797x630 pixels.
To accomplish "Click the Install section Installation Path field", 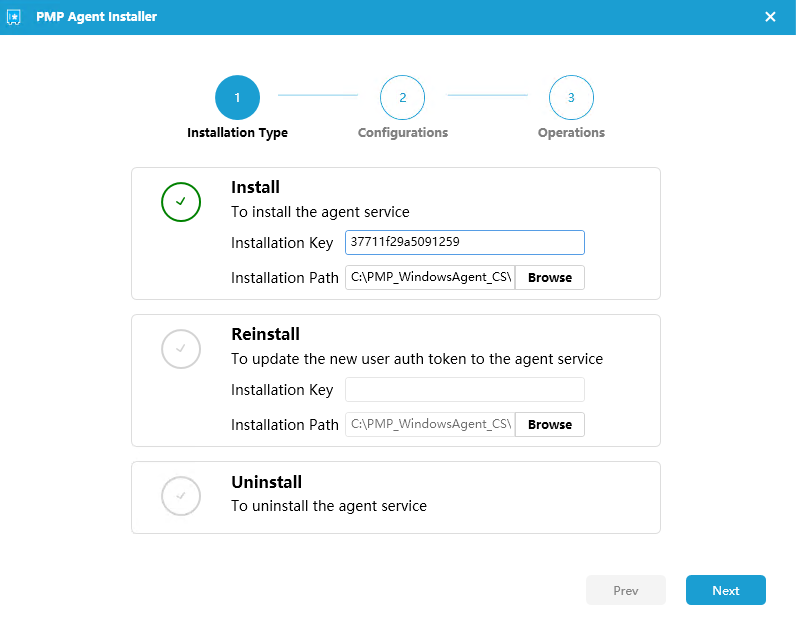I will point(430,278).
